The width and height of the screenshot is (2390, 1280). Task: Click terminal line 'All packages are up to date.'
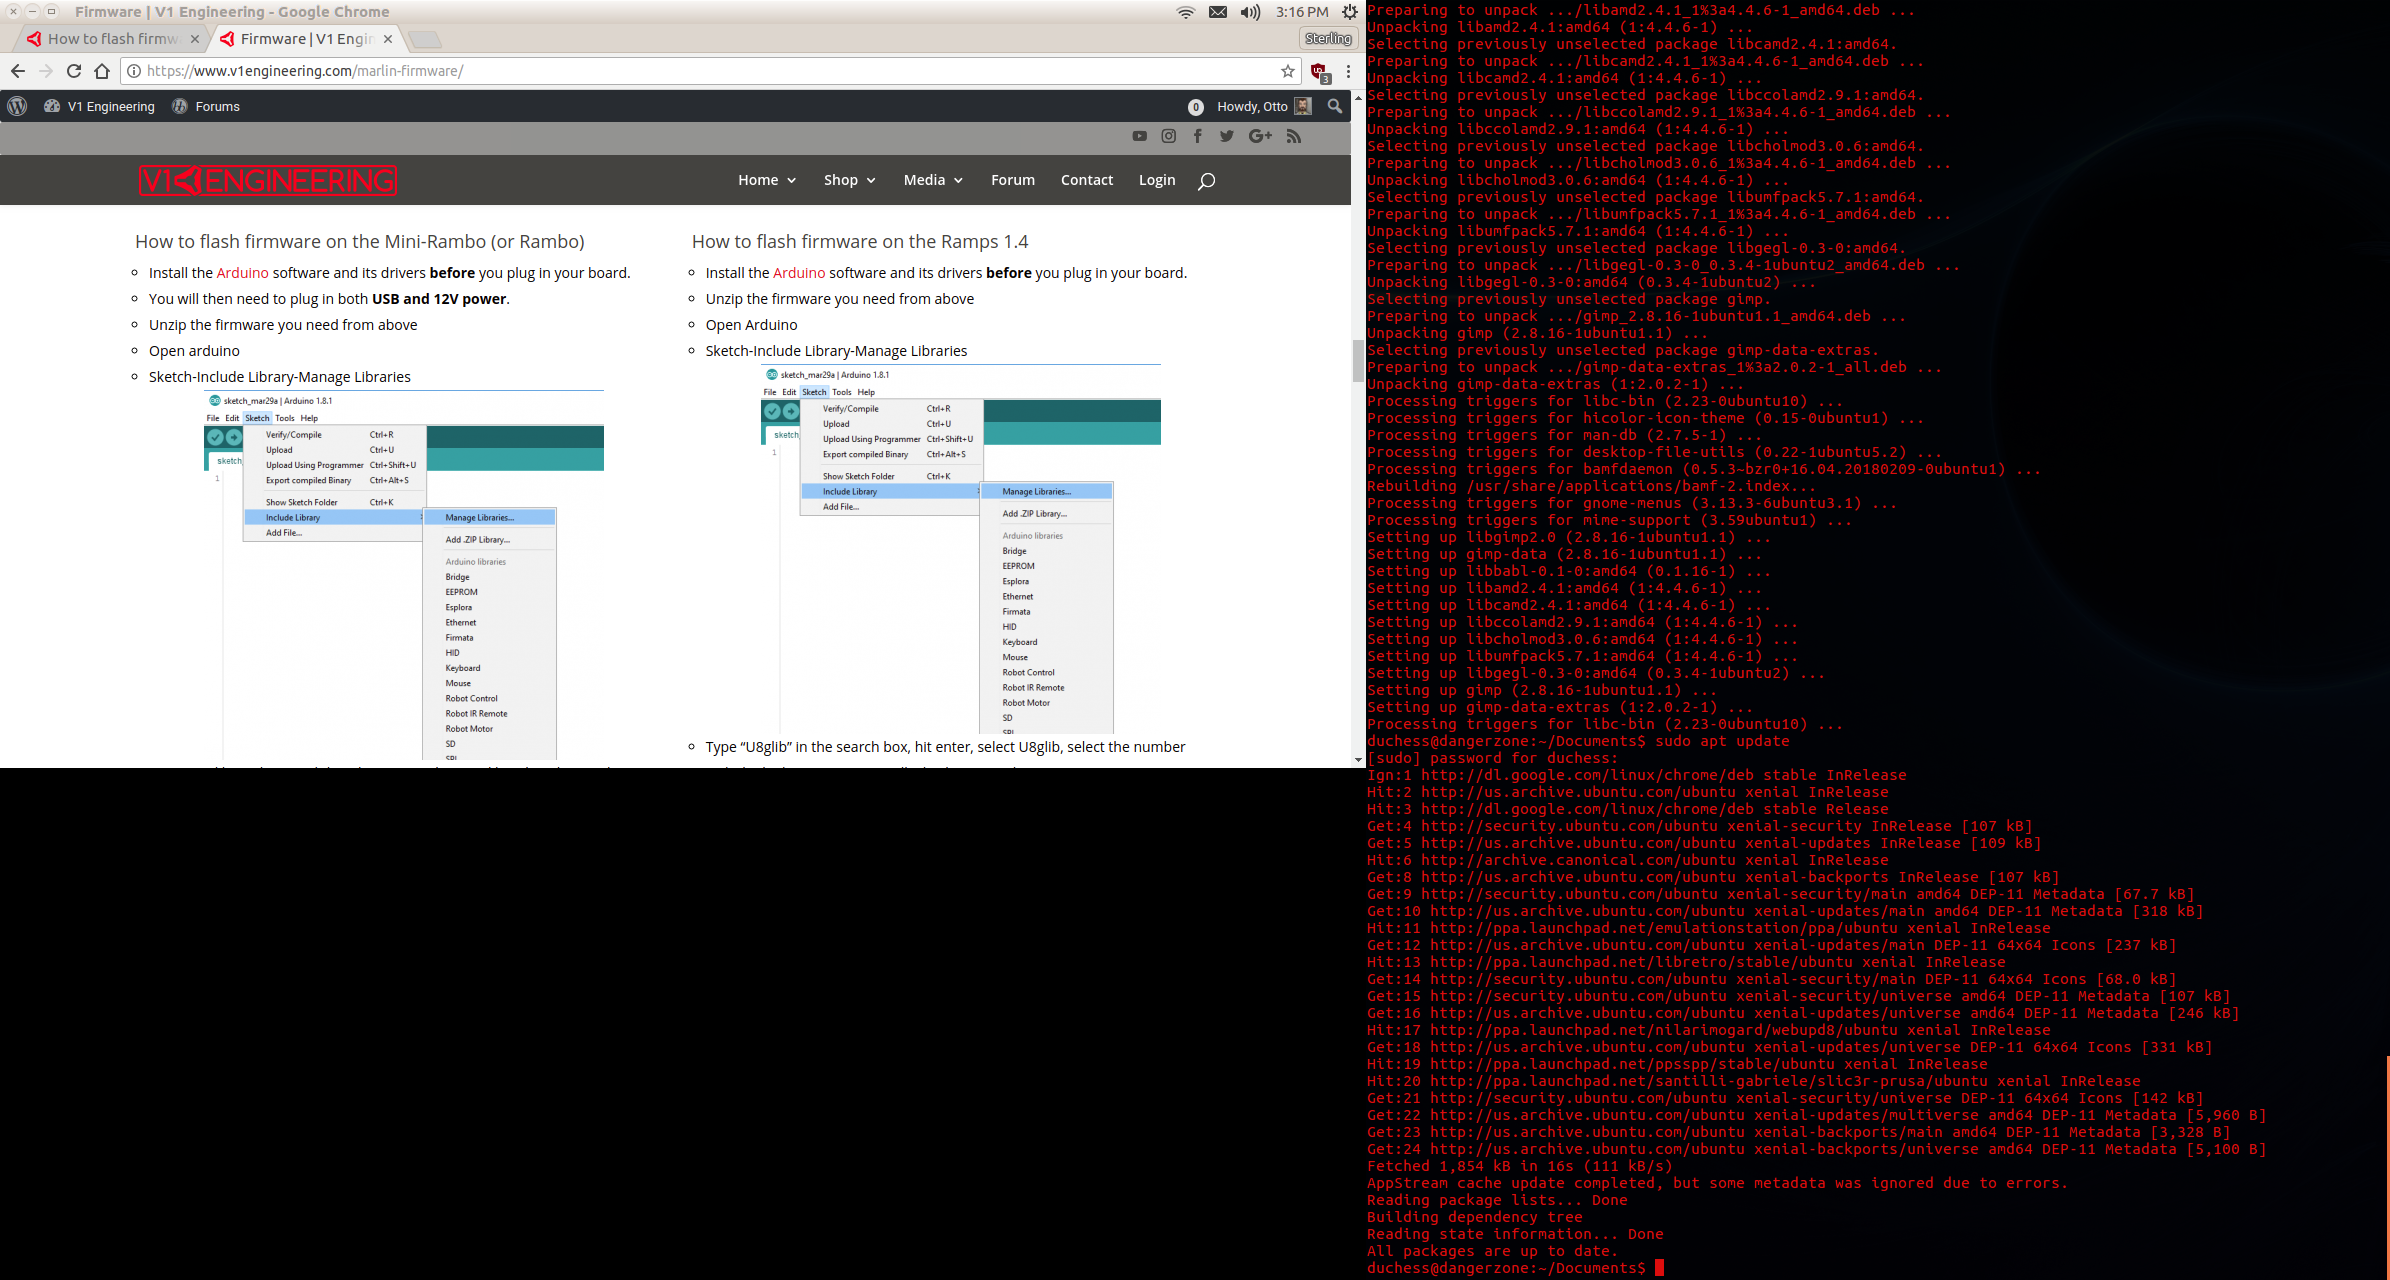coord(1493,1251)
